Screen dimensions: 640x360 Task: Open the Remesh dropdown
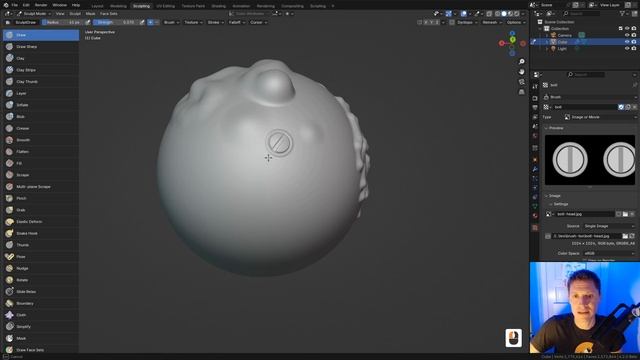(x=492, y=22)
